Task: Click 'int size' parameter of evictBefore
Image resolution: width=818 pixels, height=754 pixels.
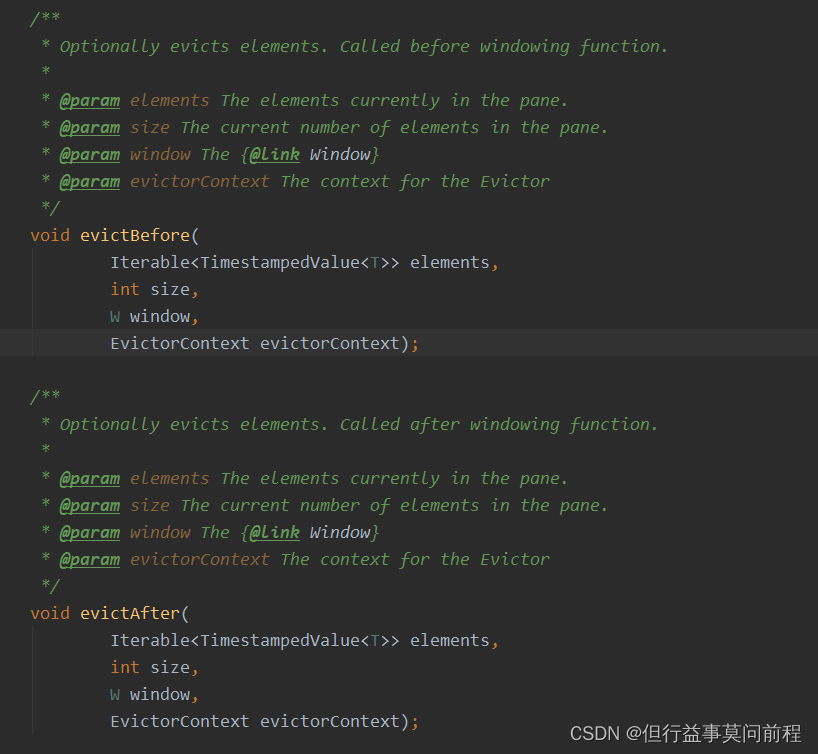Action: click(x=154, y=290)
